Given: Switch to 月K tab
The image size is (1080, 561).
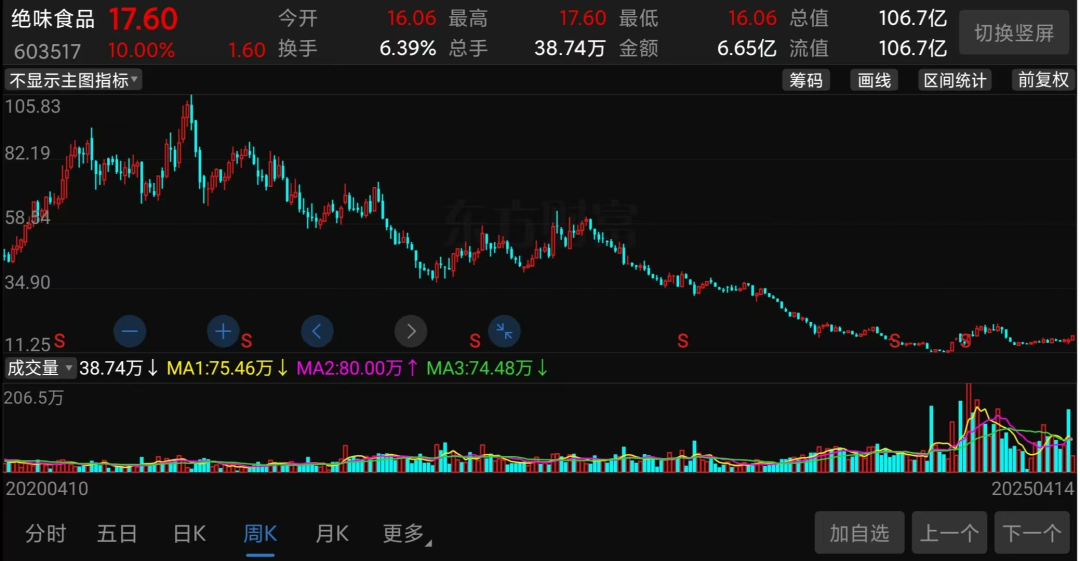Looking at the screenshot, I should [332, 533].
